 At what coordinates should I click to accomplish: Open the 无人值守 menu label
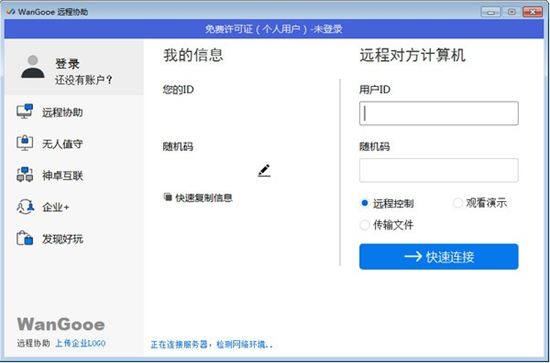pyautogui.click(x=62, y=144)
